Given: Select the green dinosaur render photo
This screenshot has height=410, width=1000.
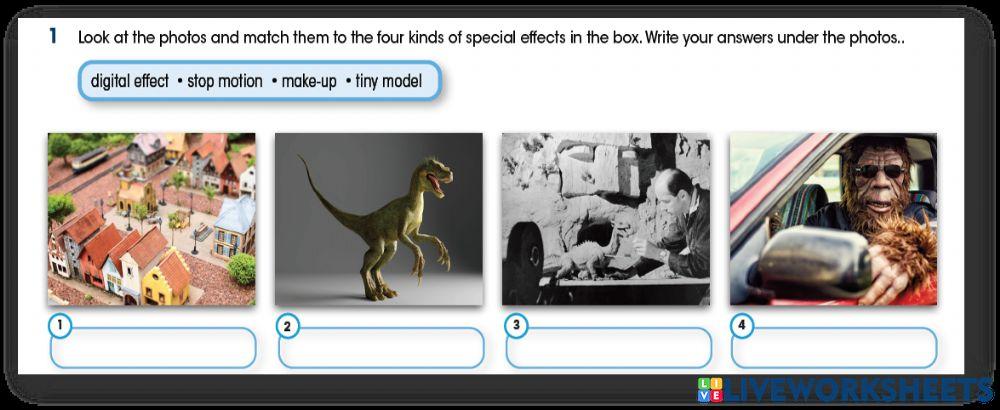Looking at the screenshot, I should (379, 219).
